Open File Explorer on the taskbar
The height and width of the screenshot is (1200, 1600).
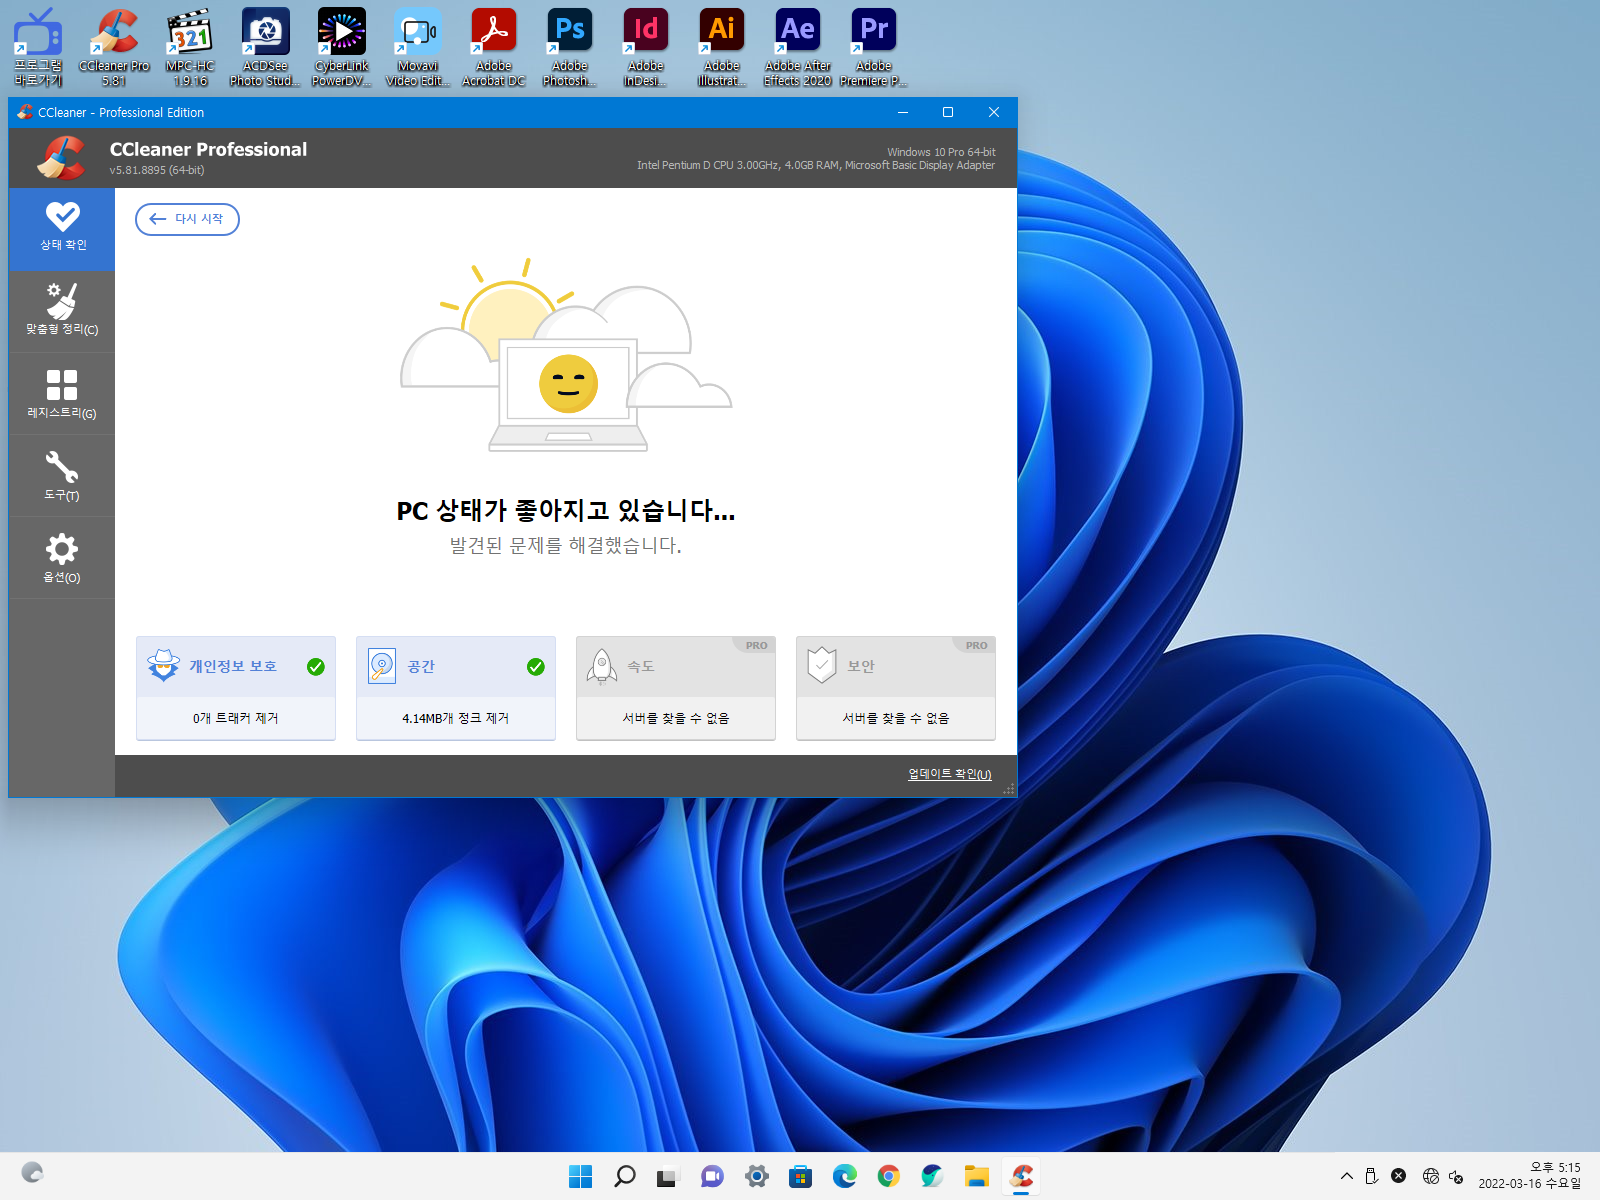point(977,1176)
